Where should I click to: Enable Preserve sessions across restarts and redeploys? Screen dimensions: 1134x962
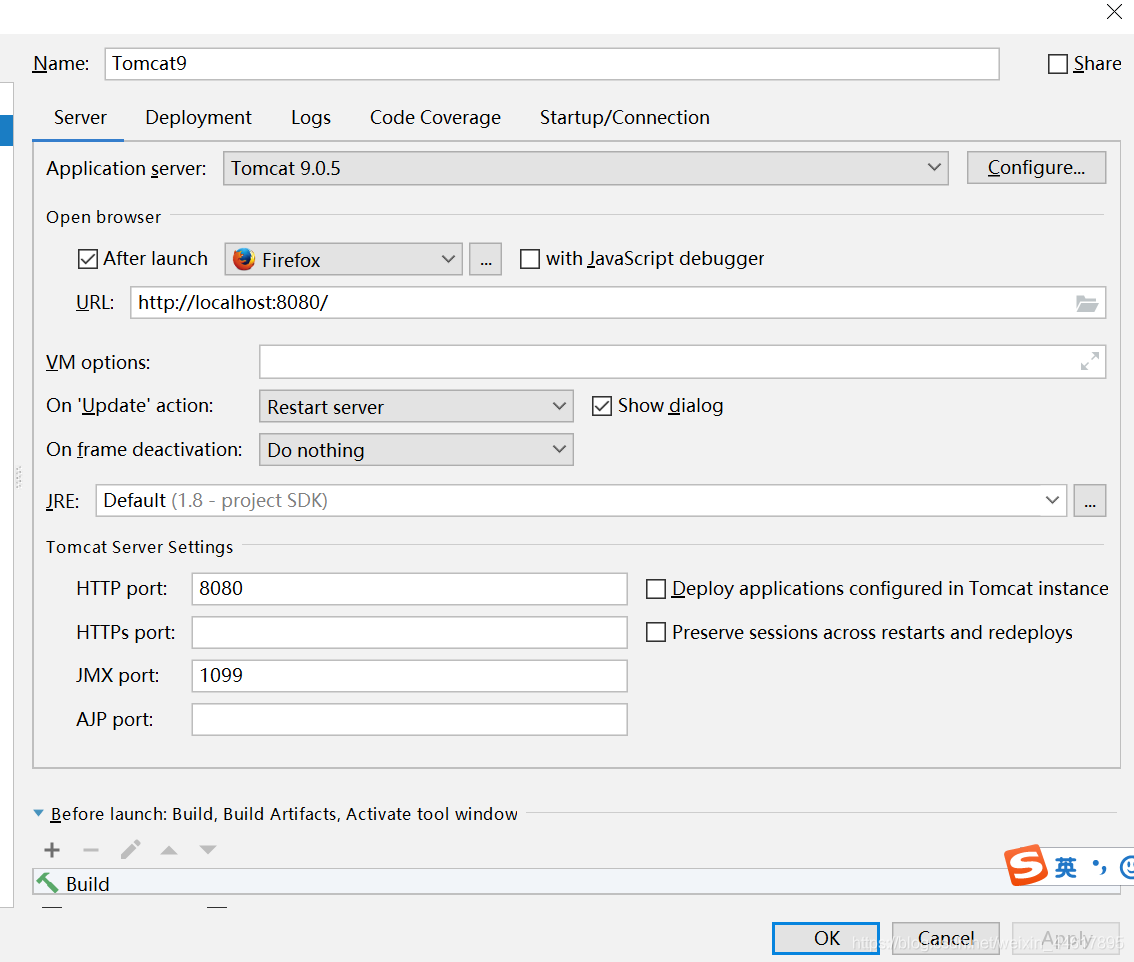(x=656, y=632)
